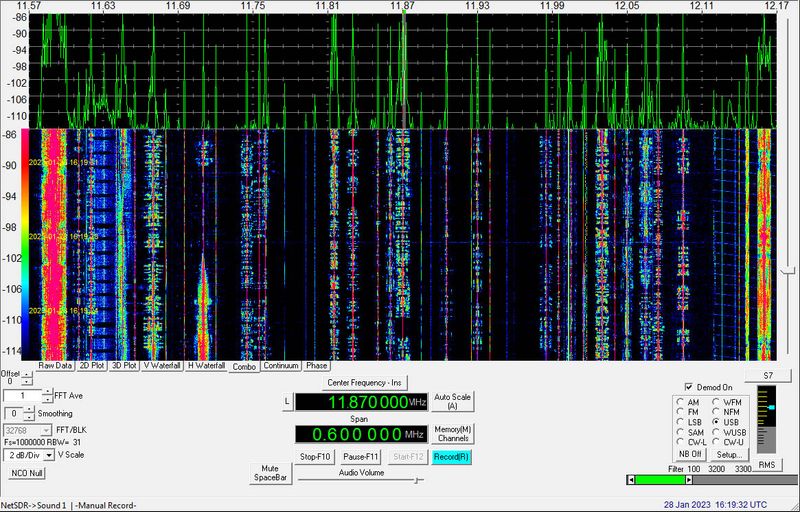The height and width of the screenshot is (512, 800).
Task: Click the Smoothing value field
Action: [14, 414]
